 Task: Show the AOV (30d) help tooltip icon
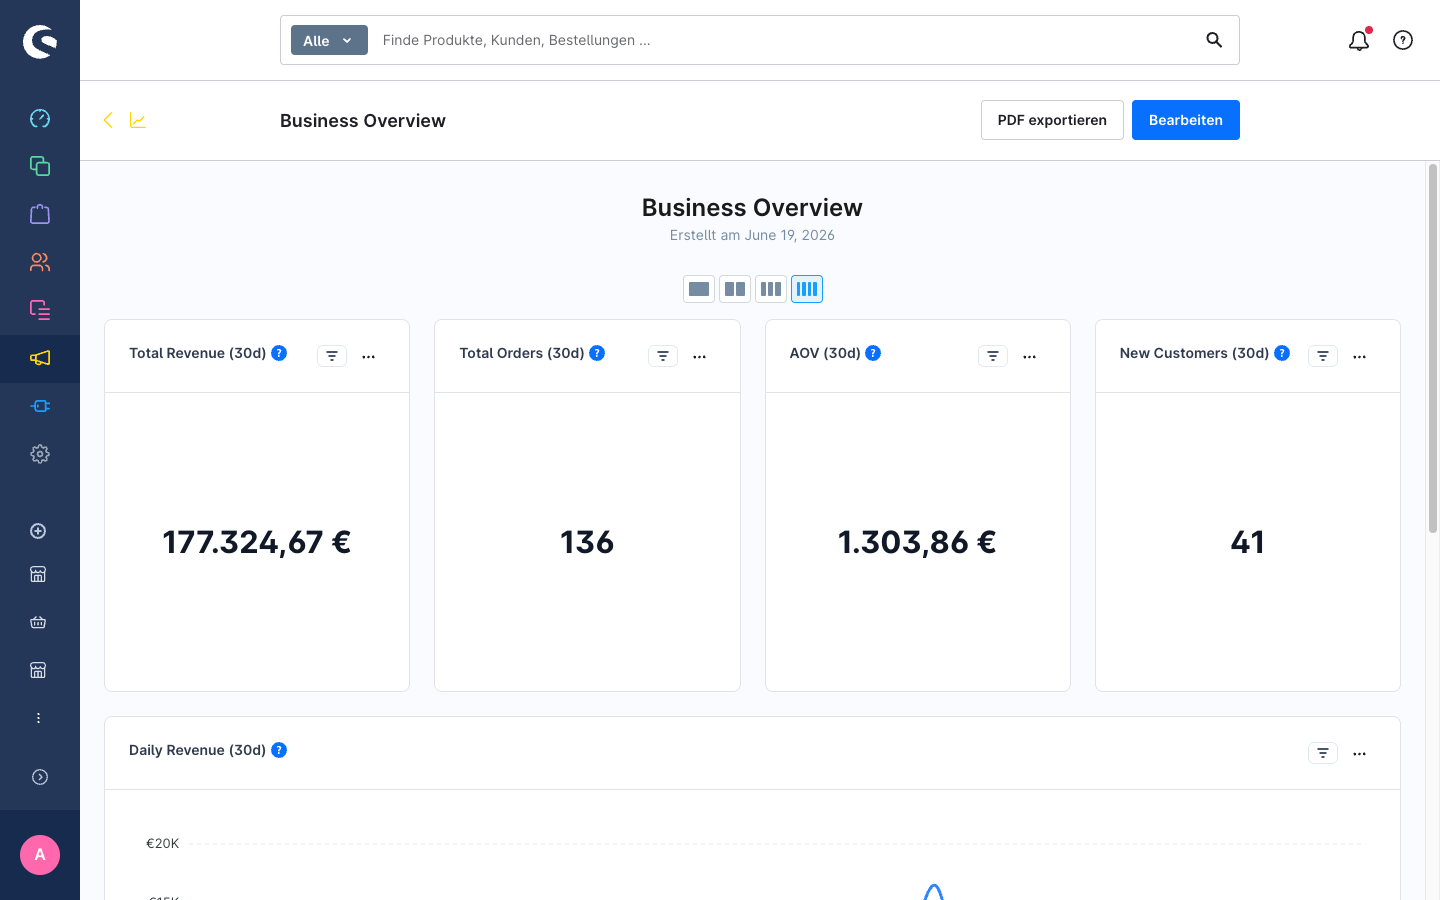coord(873,353)
